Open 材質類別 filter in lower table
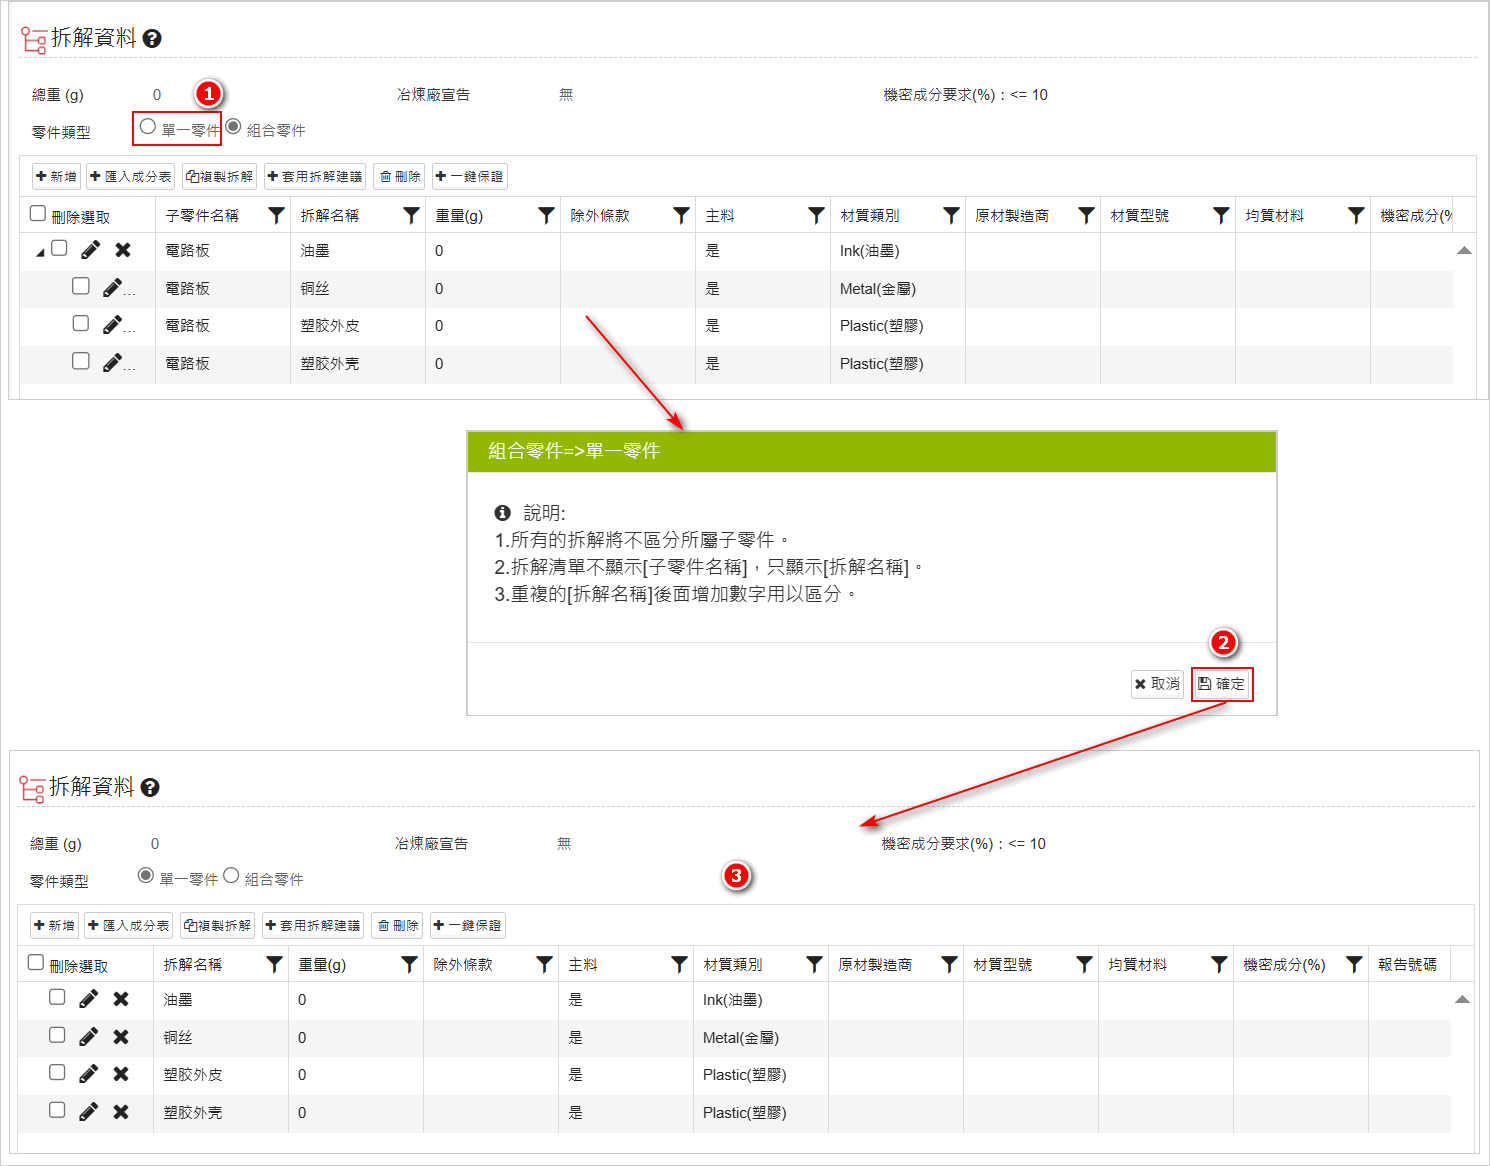Image resolution: width=1490 pixels, height=1166 pixels. tap(815, 964)
